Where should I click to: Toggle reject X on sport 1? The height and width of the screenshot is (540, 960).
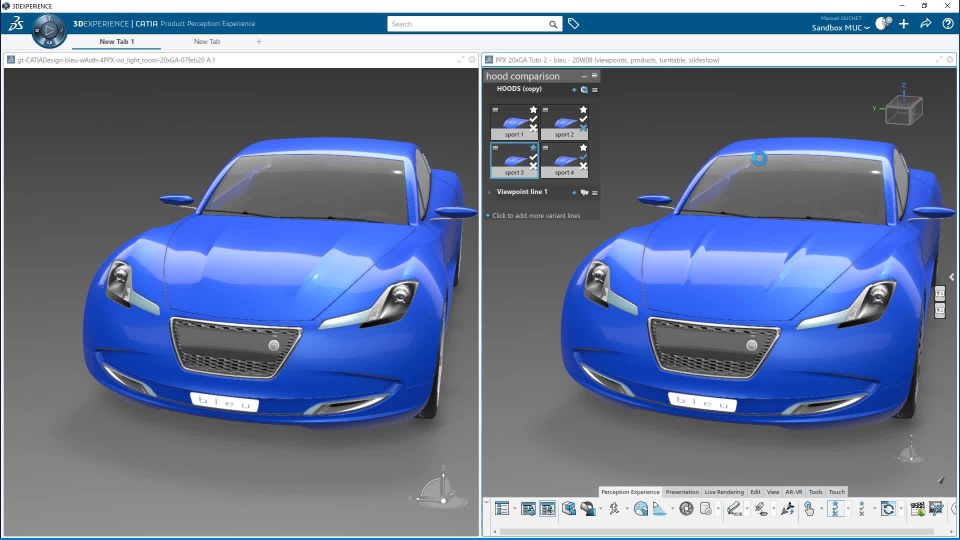[533, 129]
